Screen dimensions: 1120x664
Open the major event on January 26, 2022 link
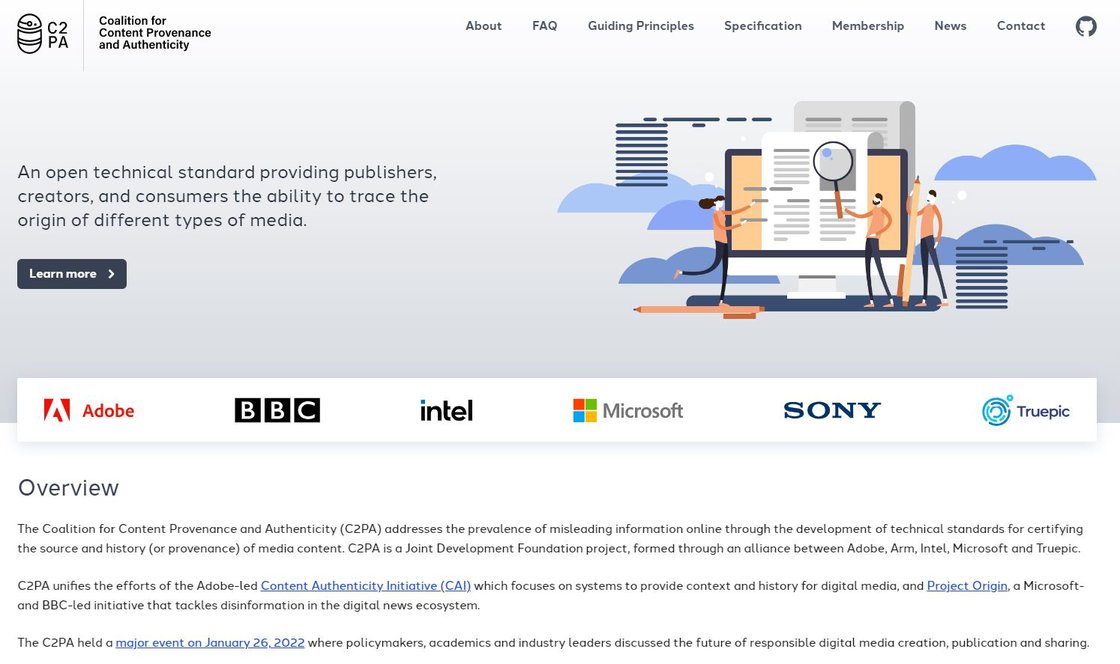click(210, 643)
